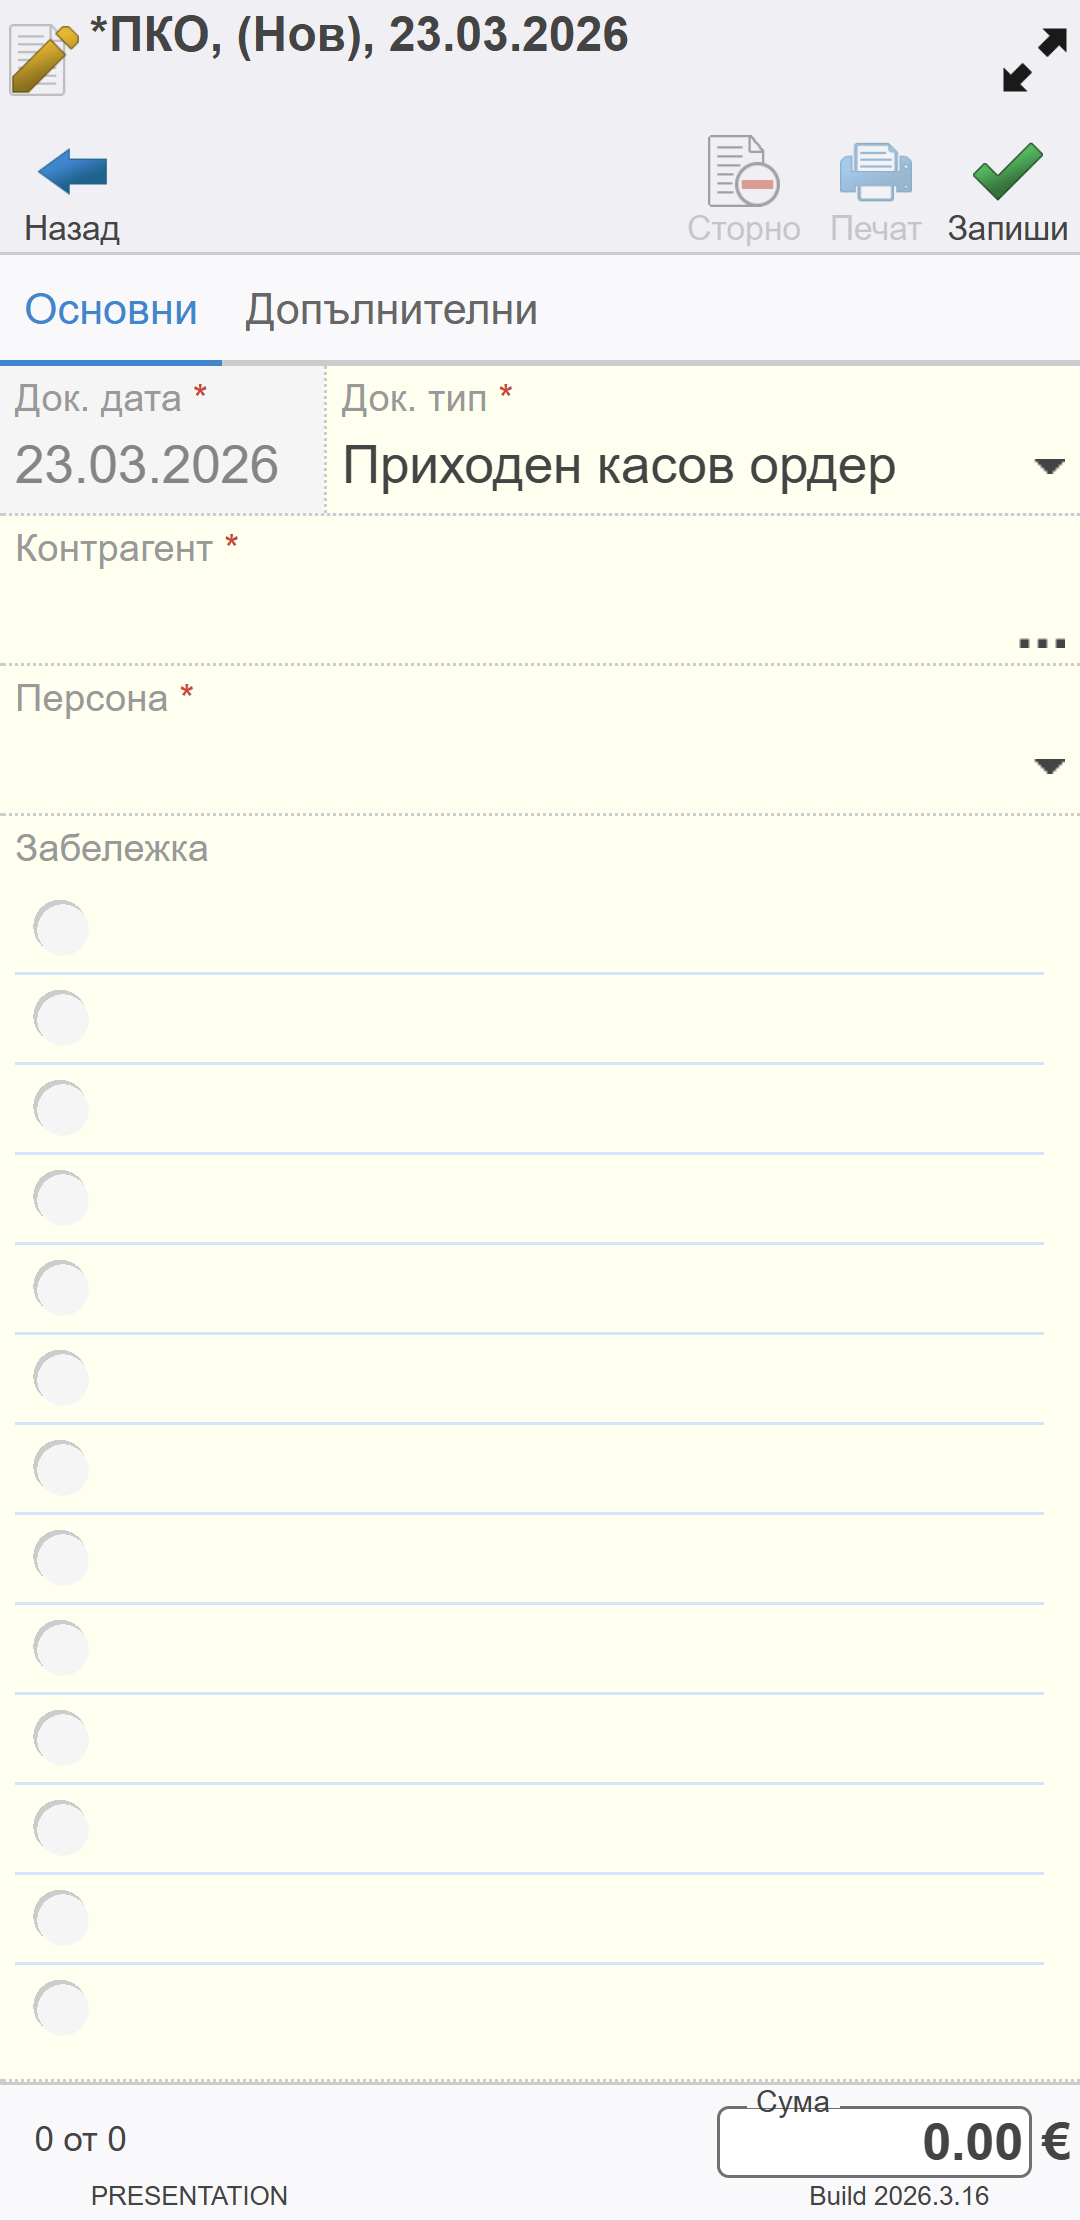
Task: Click the blue Назад back arrow
Action: [x=72, y=172]
